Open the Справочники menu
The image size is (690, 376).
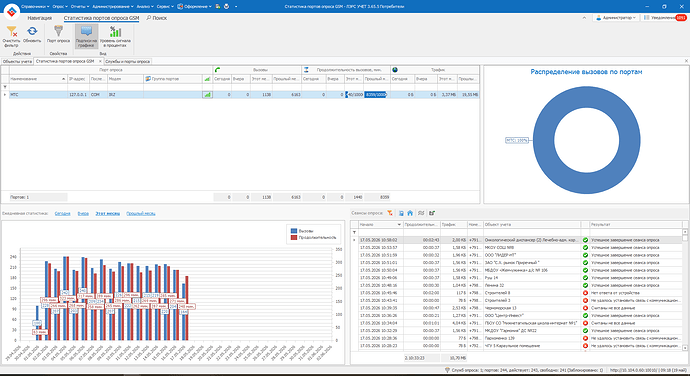[x=35, y=7]
